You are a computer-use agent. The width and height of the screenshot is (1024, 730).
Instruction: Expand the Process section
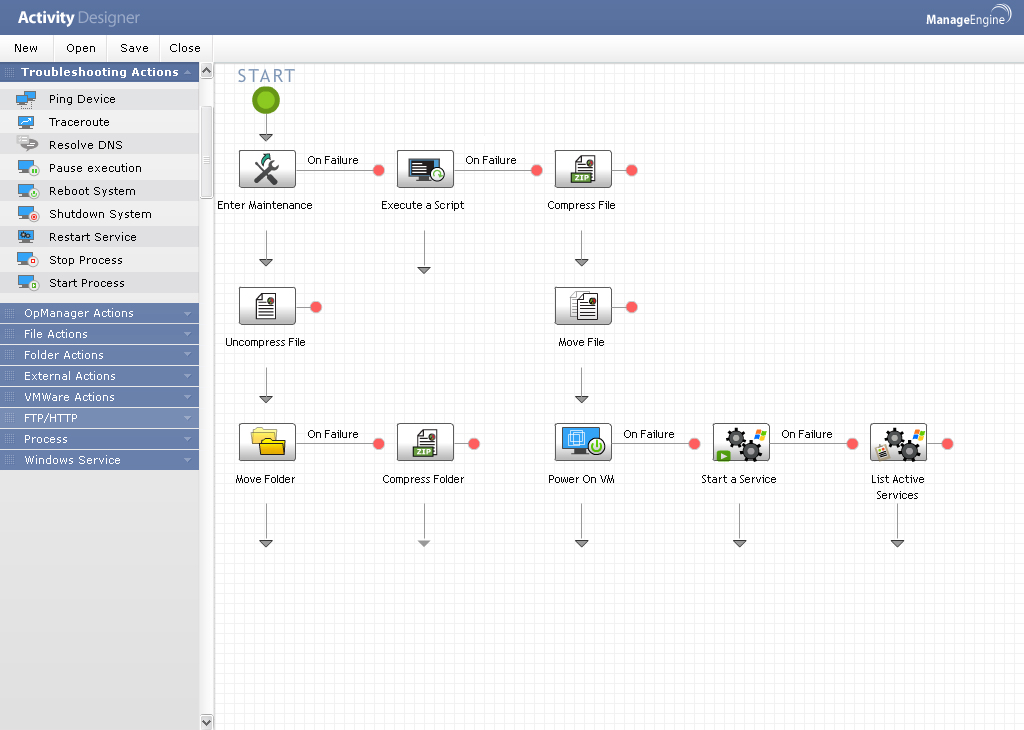tap(99, 439)
